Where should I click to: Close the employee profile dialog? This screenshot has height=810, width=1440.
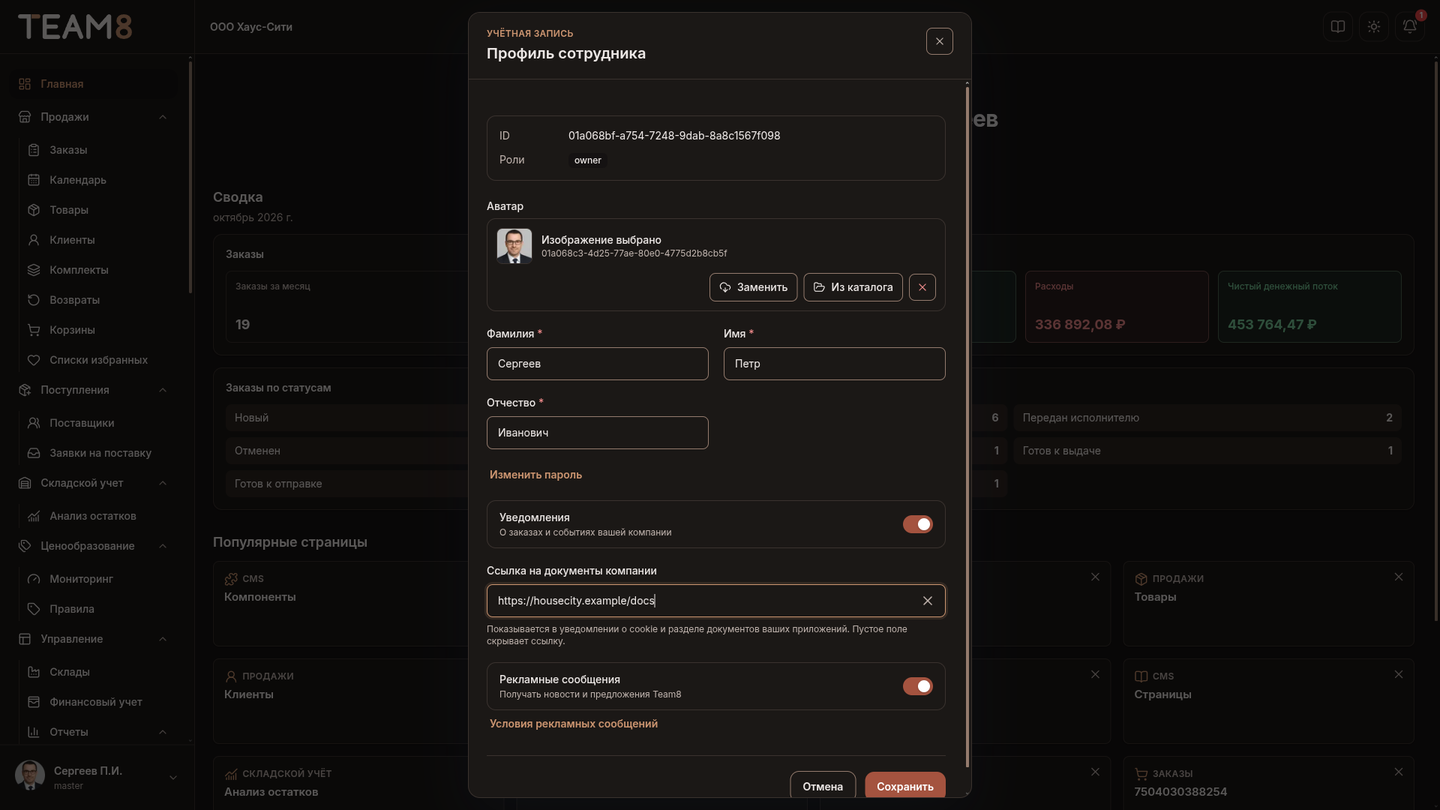[x=939, y=41]
